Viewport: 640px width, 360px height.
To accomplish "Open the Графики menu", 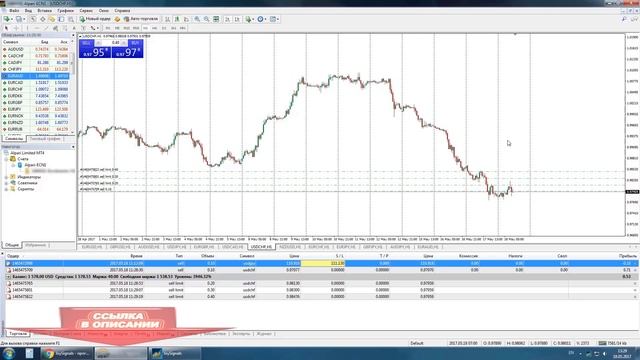I will (65, 11).
